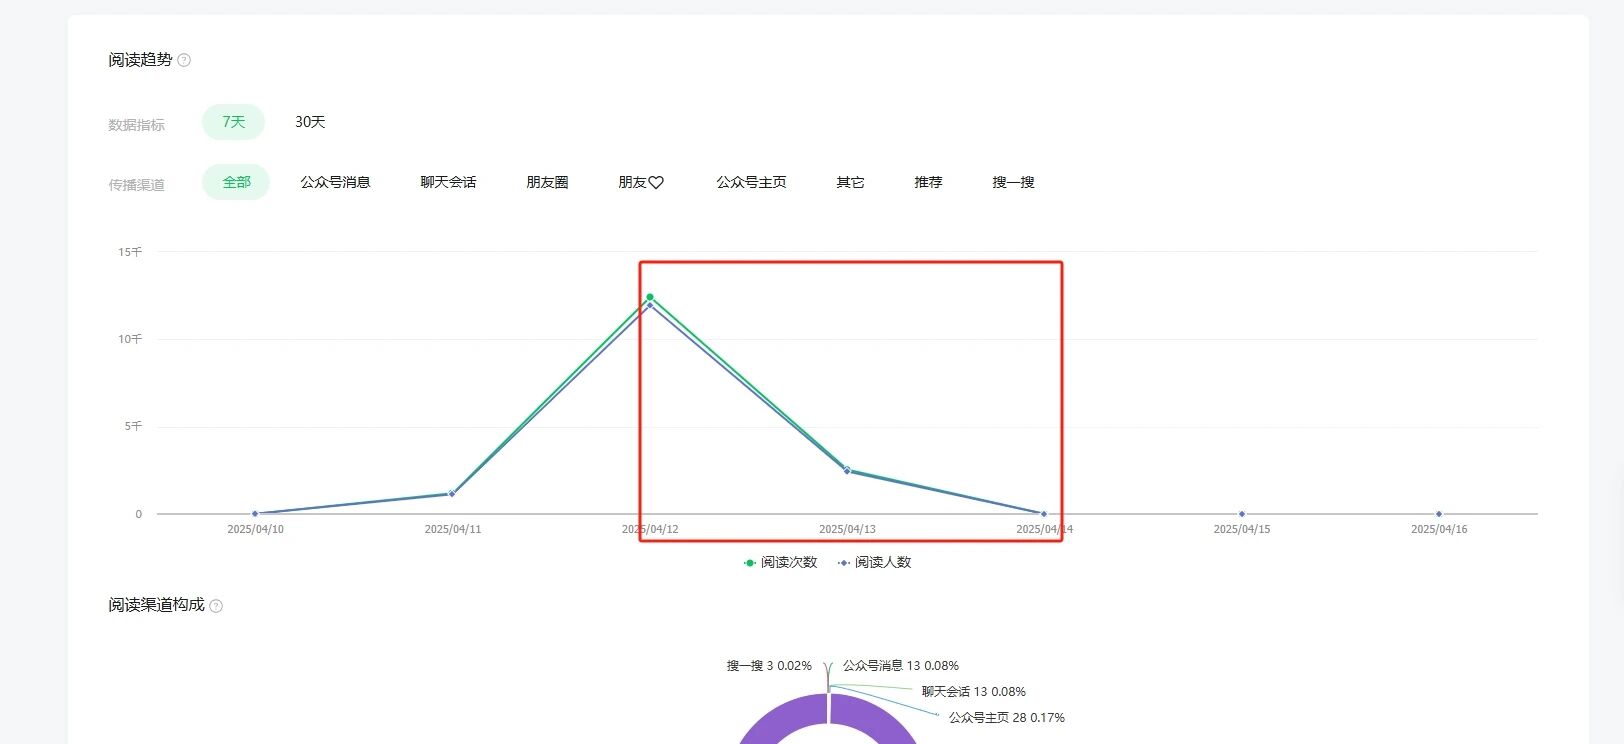Viewport: 1624px width, 744px height.
Task: Click the 阅读趋势 section title
Action: (x=140, y=60)
